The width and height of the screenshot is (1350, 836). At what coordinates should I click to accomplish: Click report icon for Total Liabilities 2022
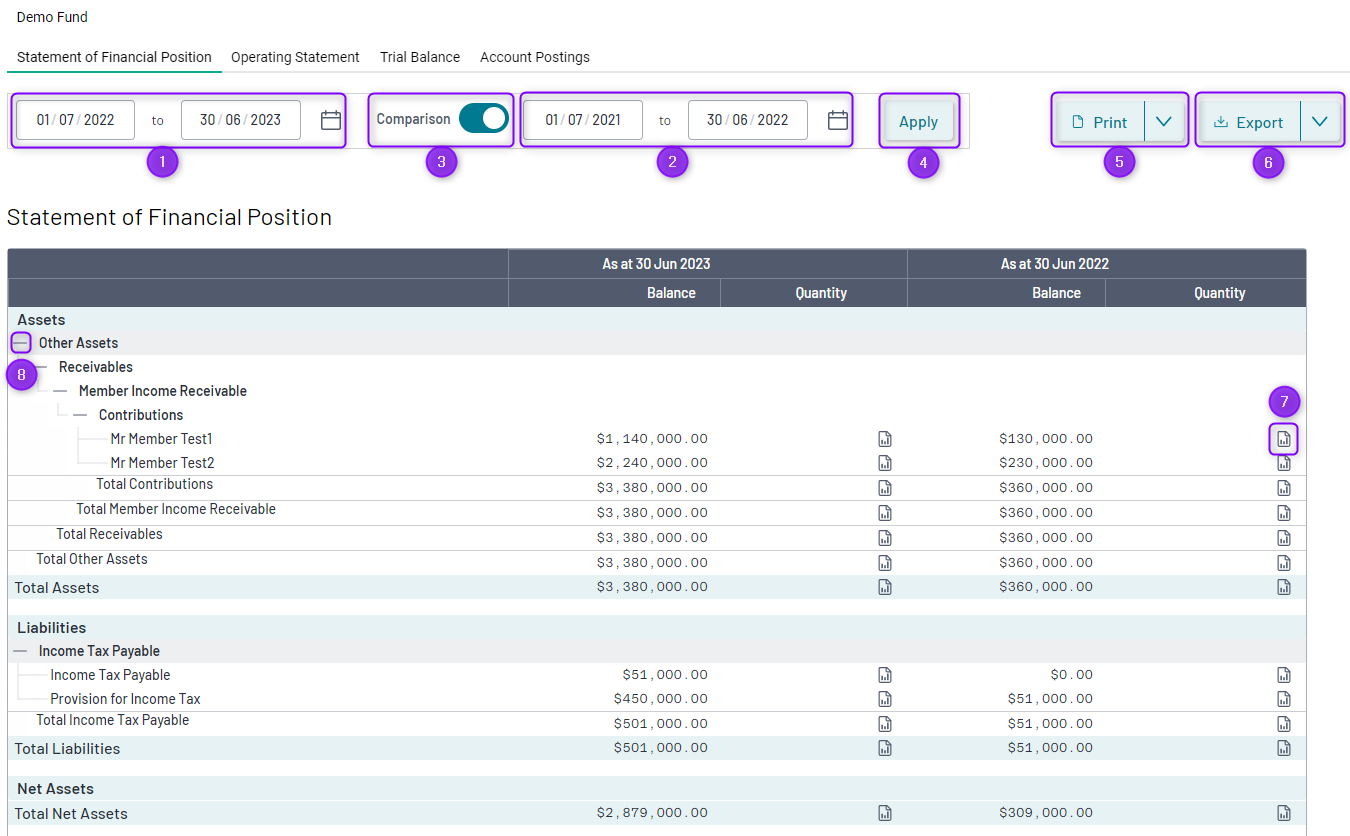1284,748
